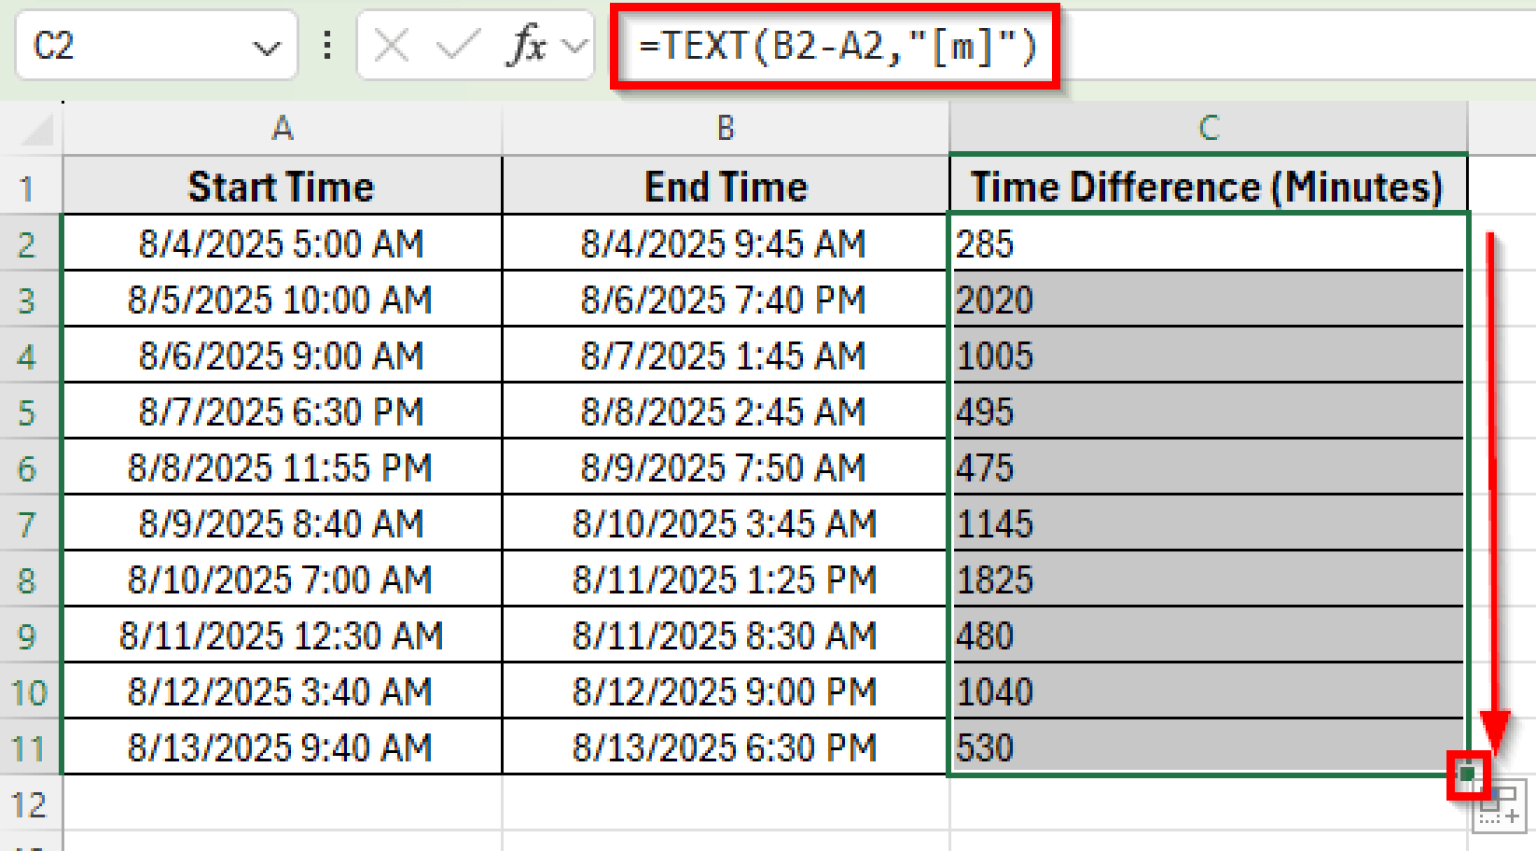Select the Time Difference (Minutes) header cell
Image resolution: width=1536 pixels, height=851 pixels.
[x=1208, y=186]
